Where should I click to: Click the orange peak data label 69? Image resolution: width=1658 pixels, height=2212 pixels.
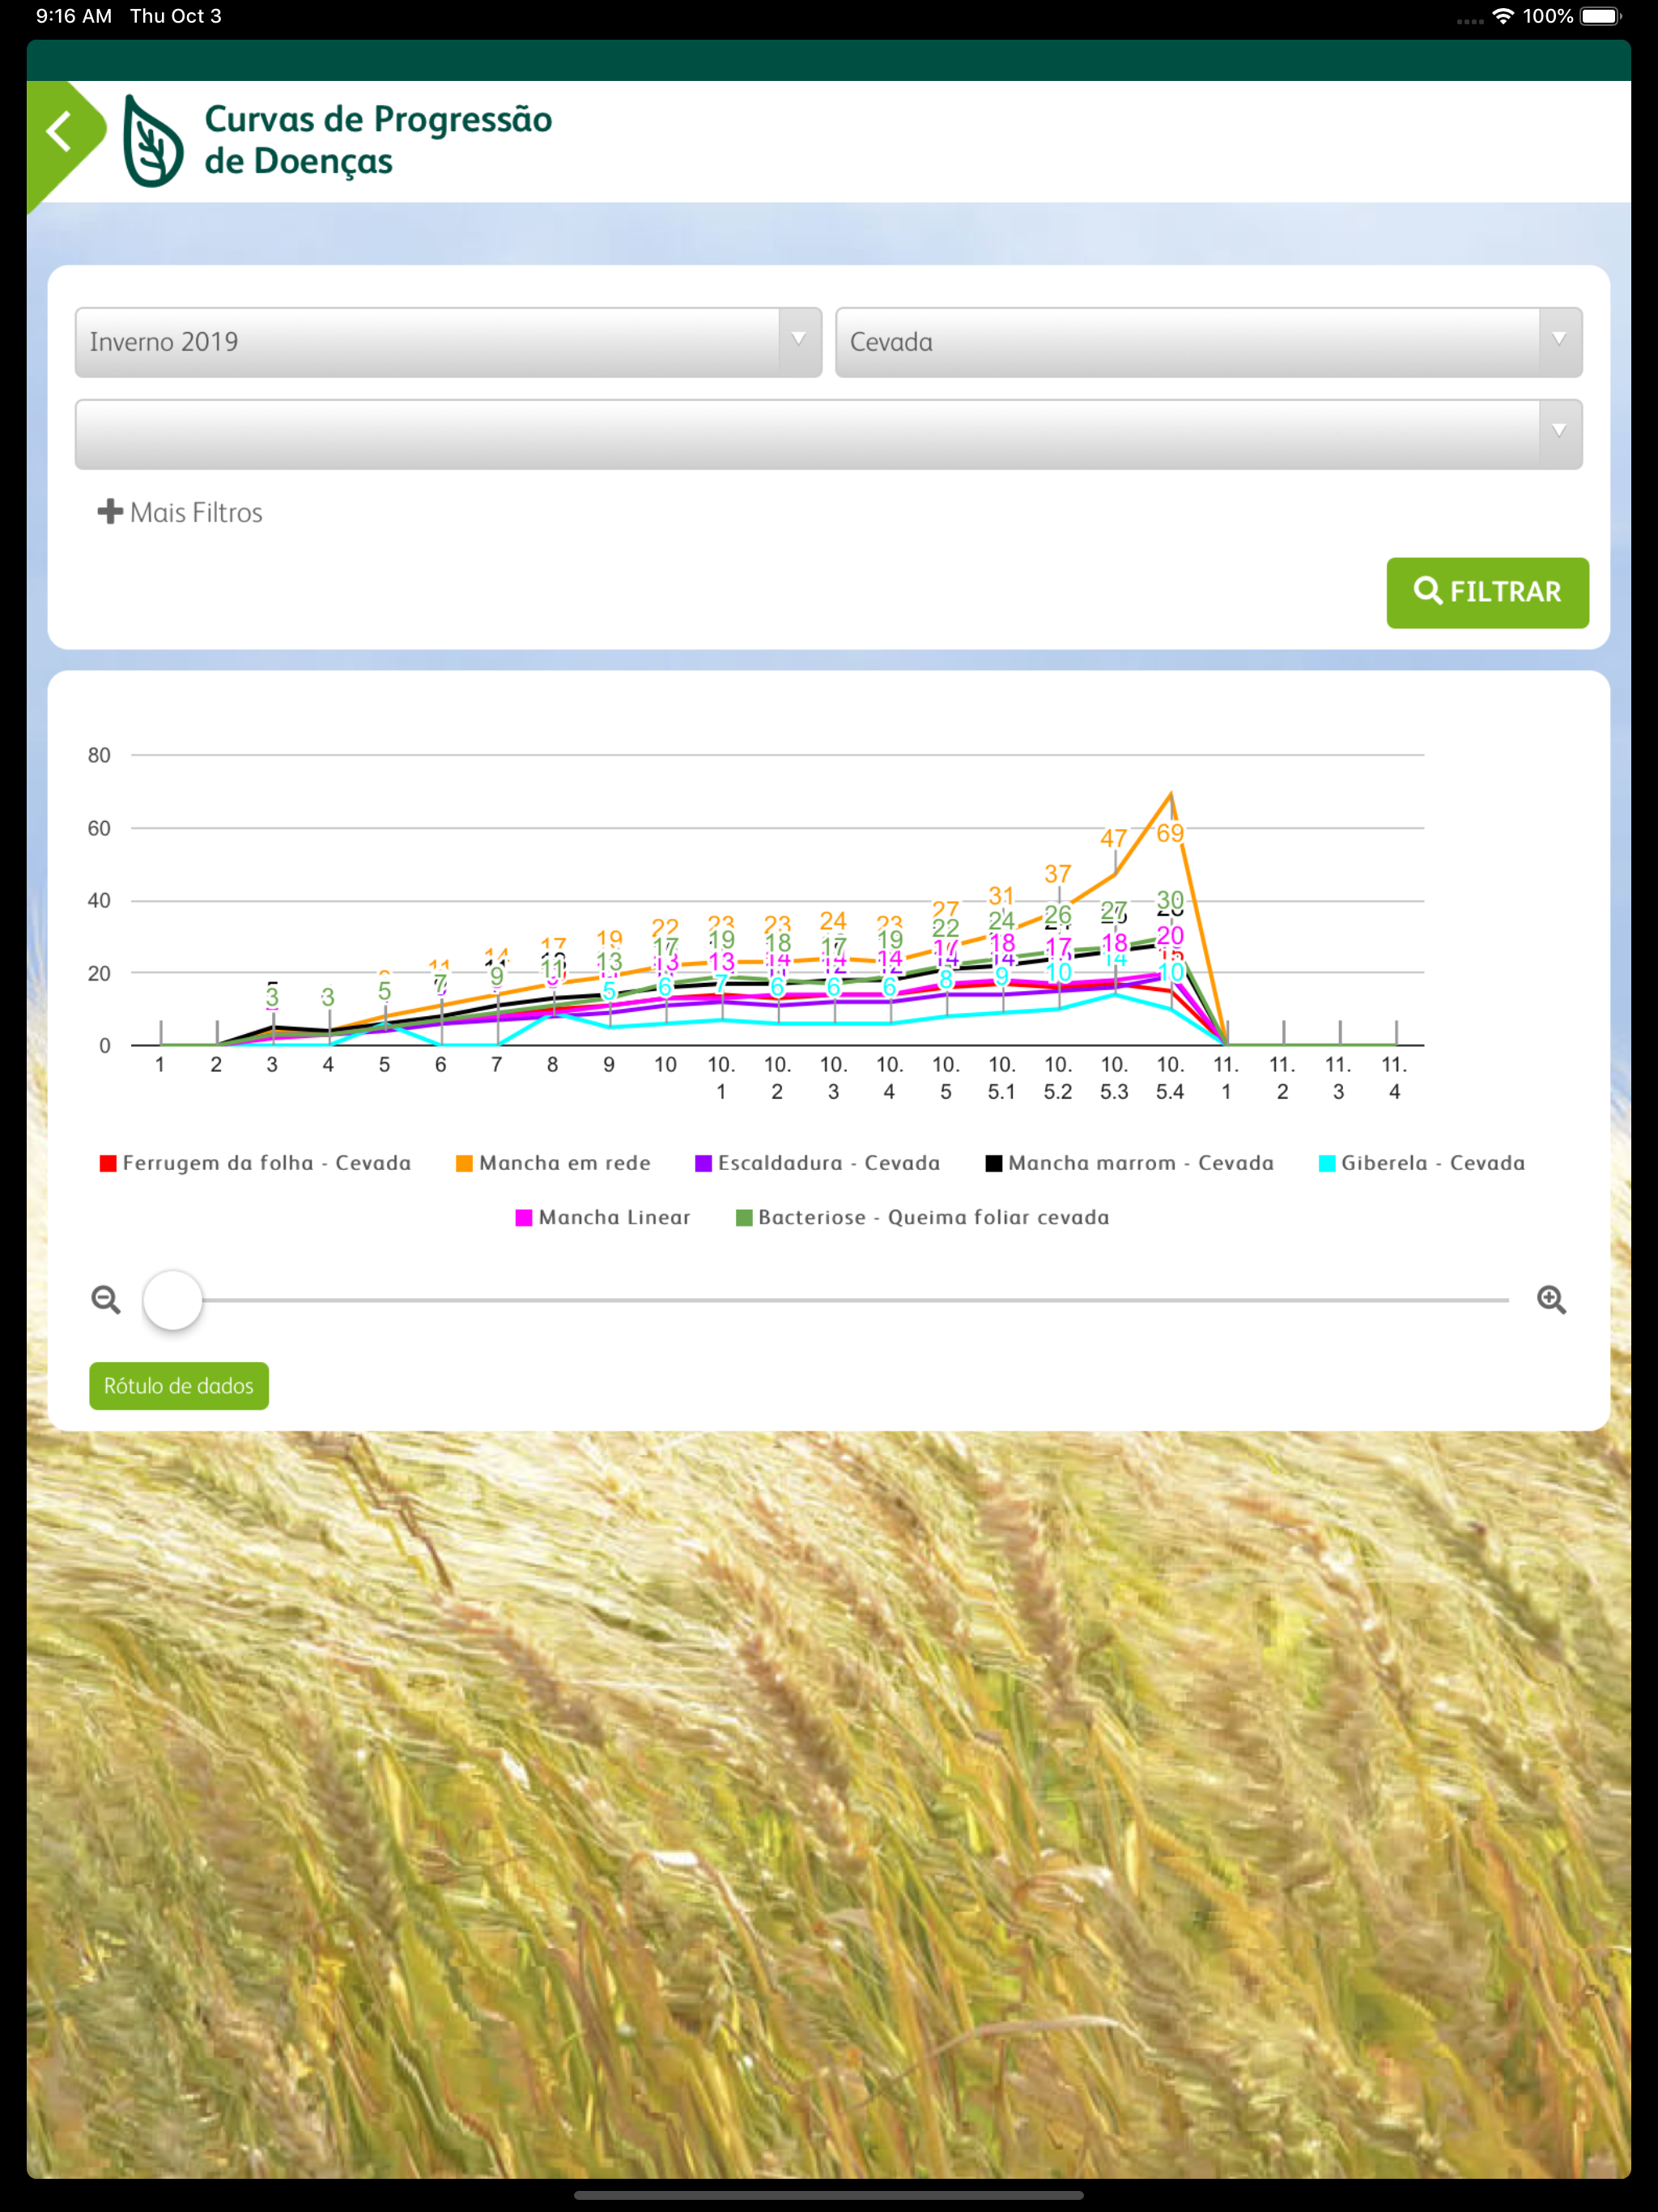pos(1170,833)
